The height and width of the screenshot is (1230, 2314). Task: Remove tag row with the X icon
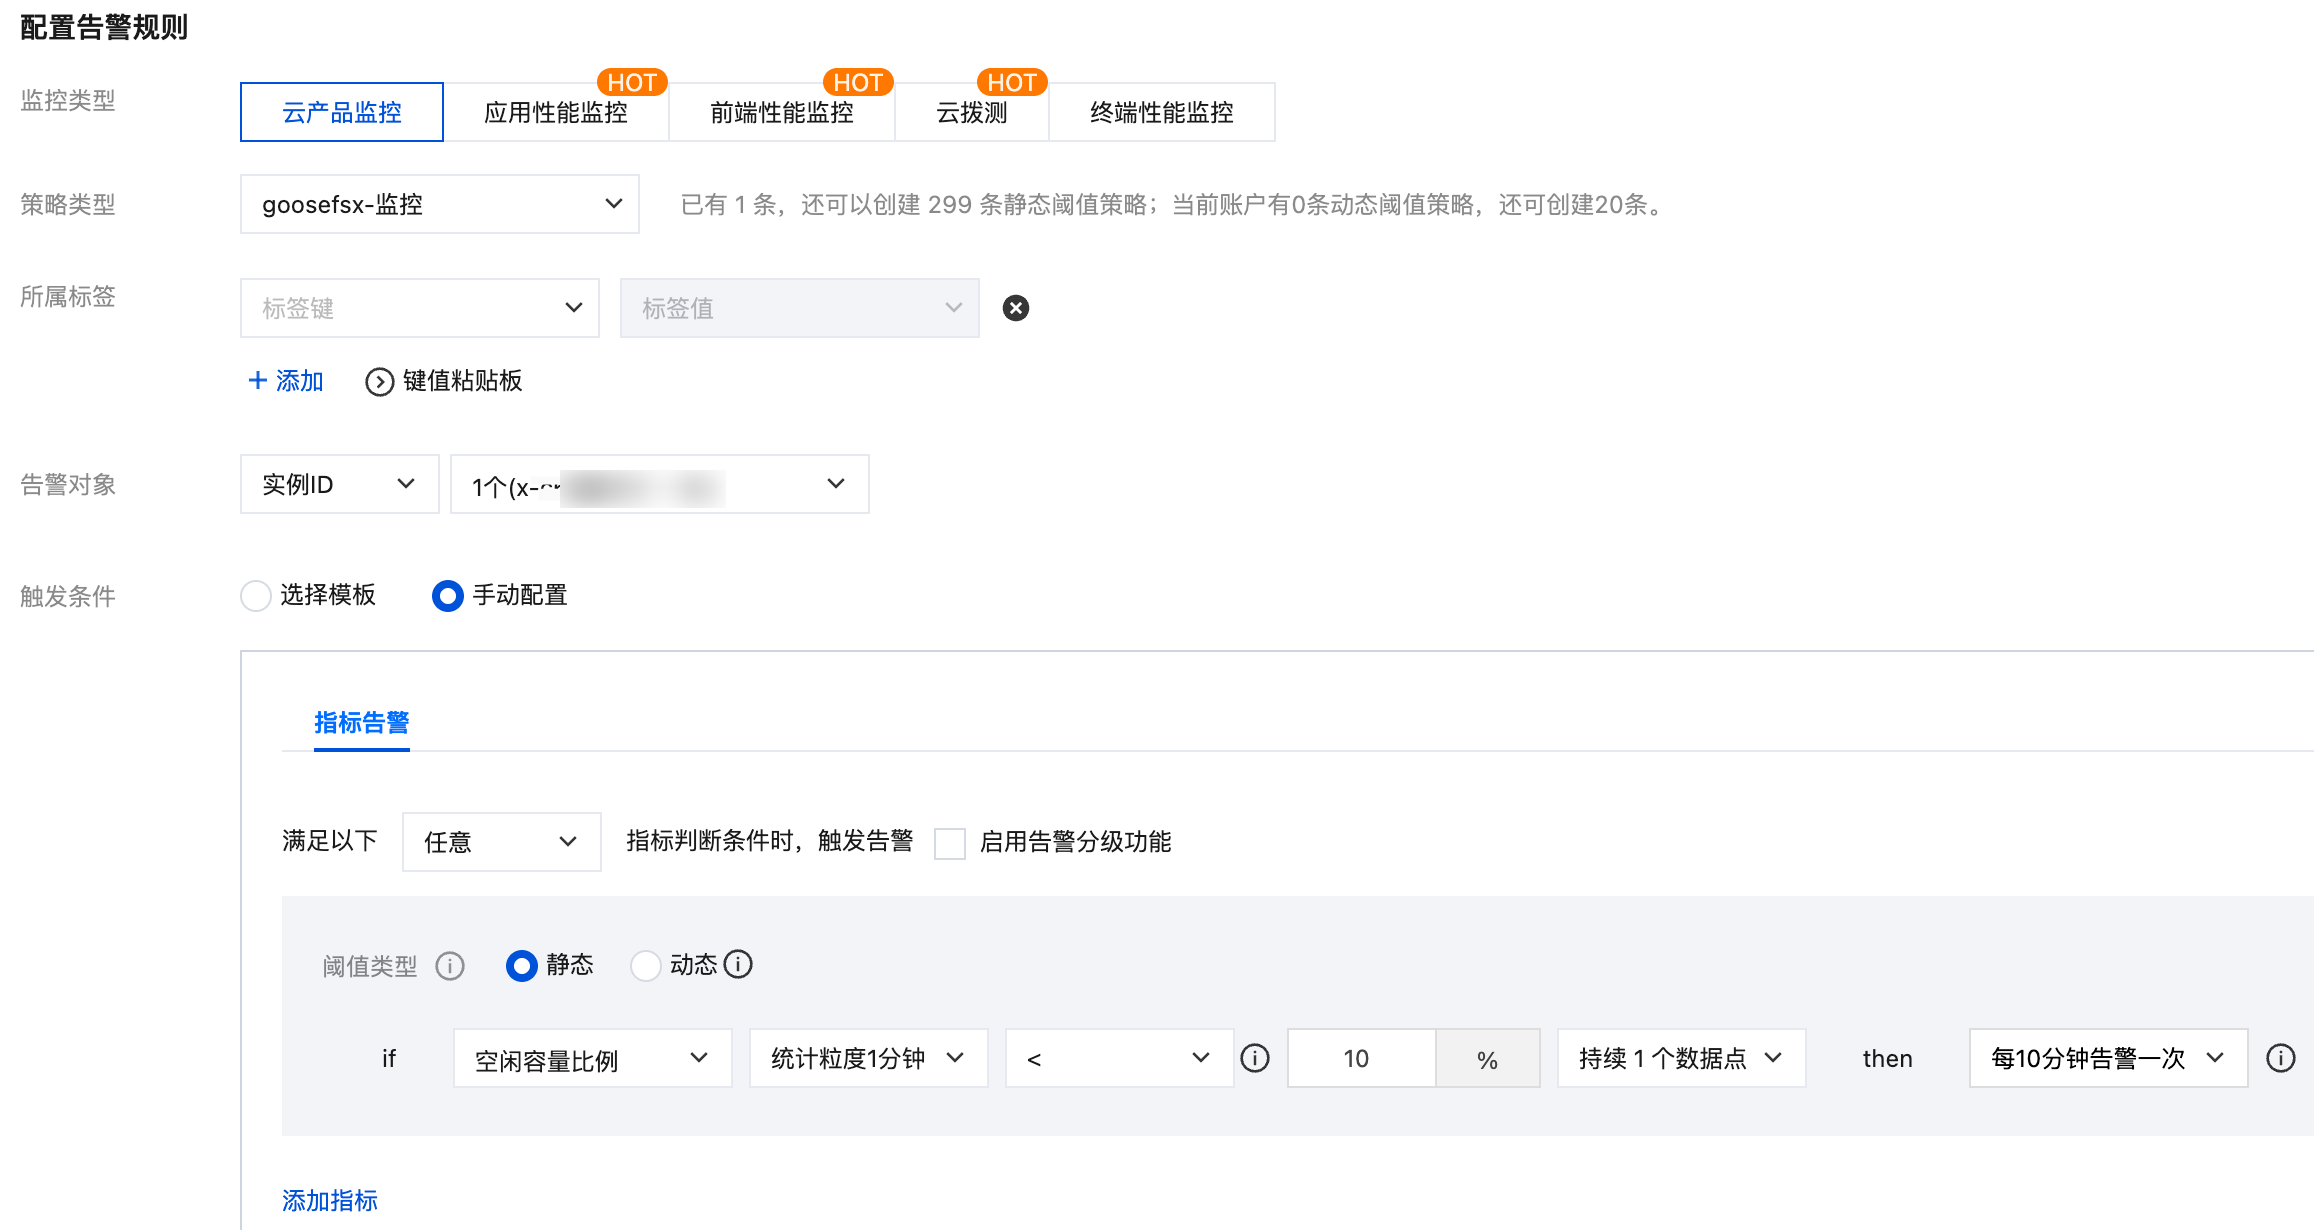(x=1015, y=308)
